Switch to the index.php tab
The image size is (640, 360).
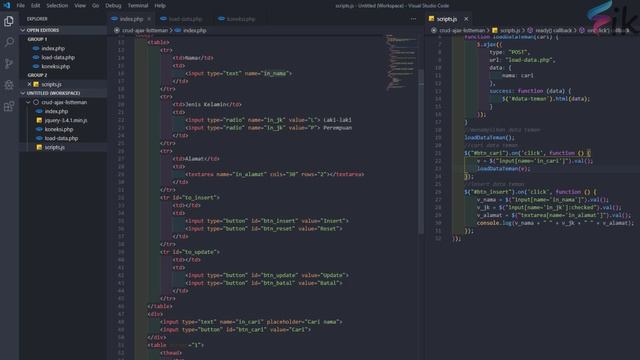(x=131, y=19)
